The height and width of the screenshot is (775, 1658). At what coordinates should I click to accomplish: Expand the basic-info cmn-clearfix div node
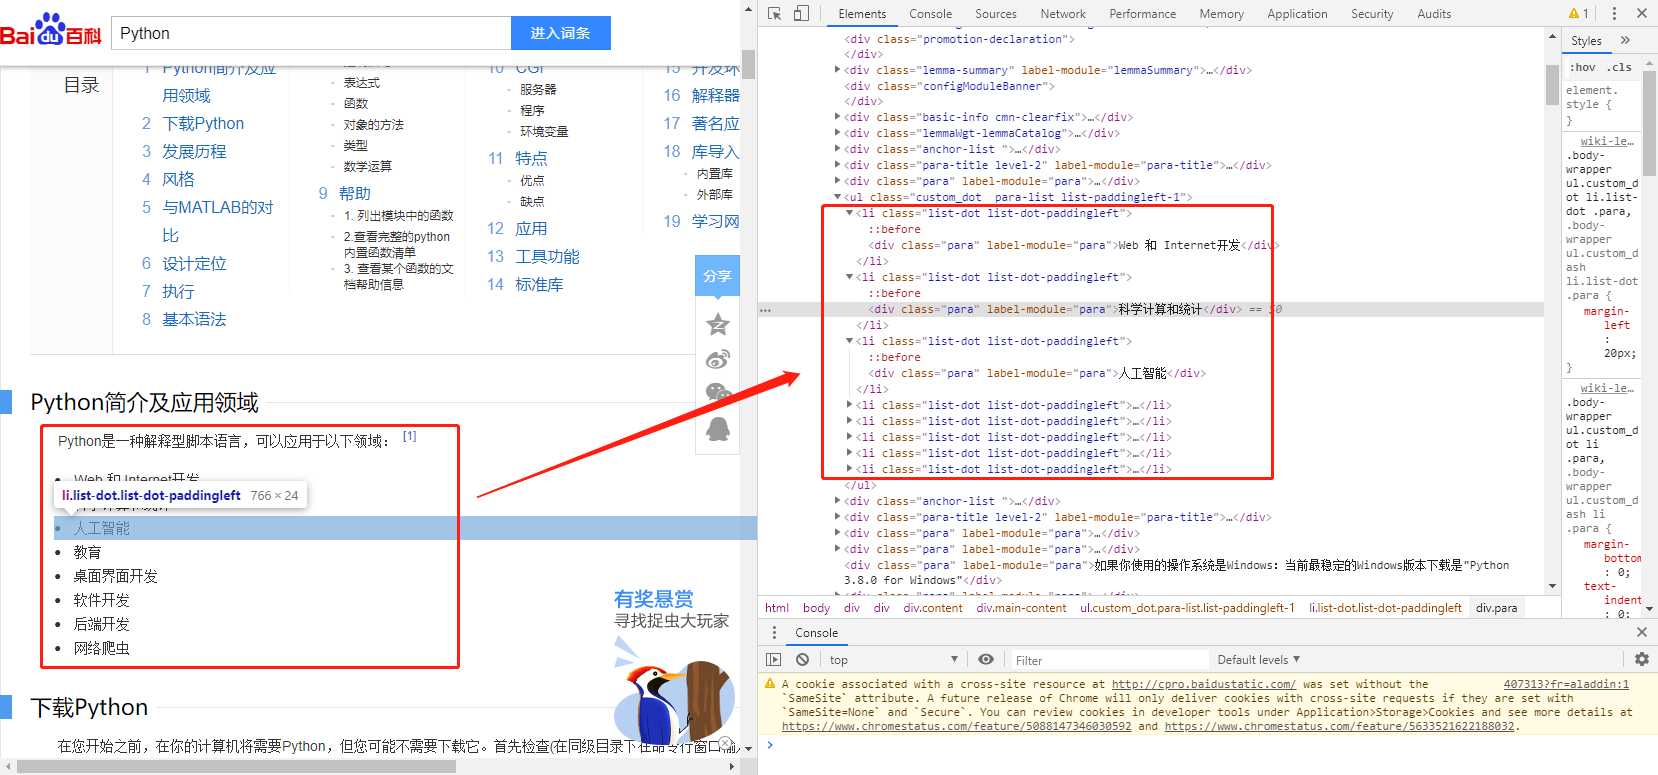coord(837,117)
